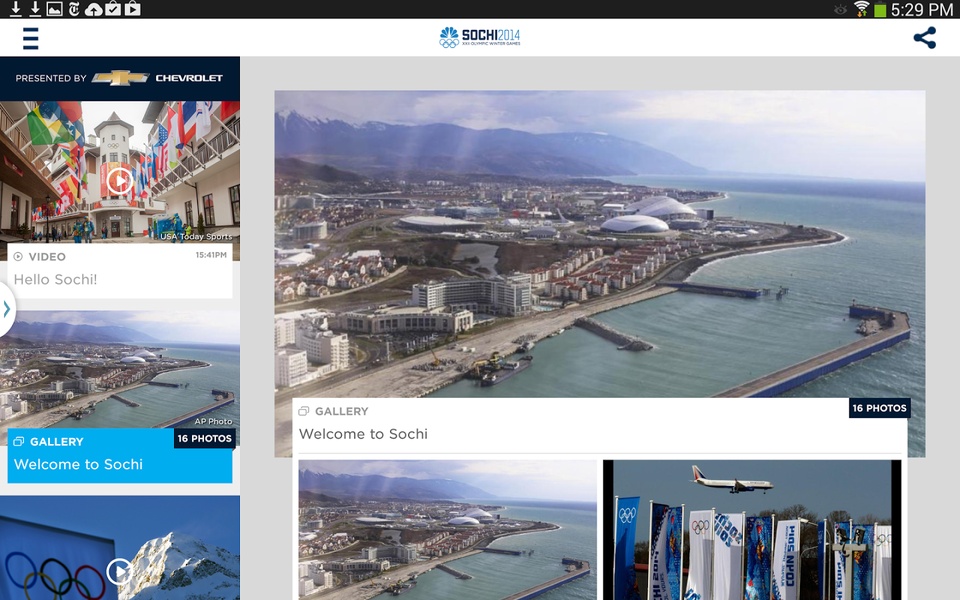Viewport: 960px width, 600px height.
Task: Tap the GALLERY label in the blue sidebar card
Action: 56,441
